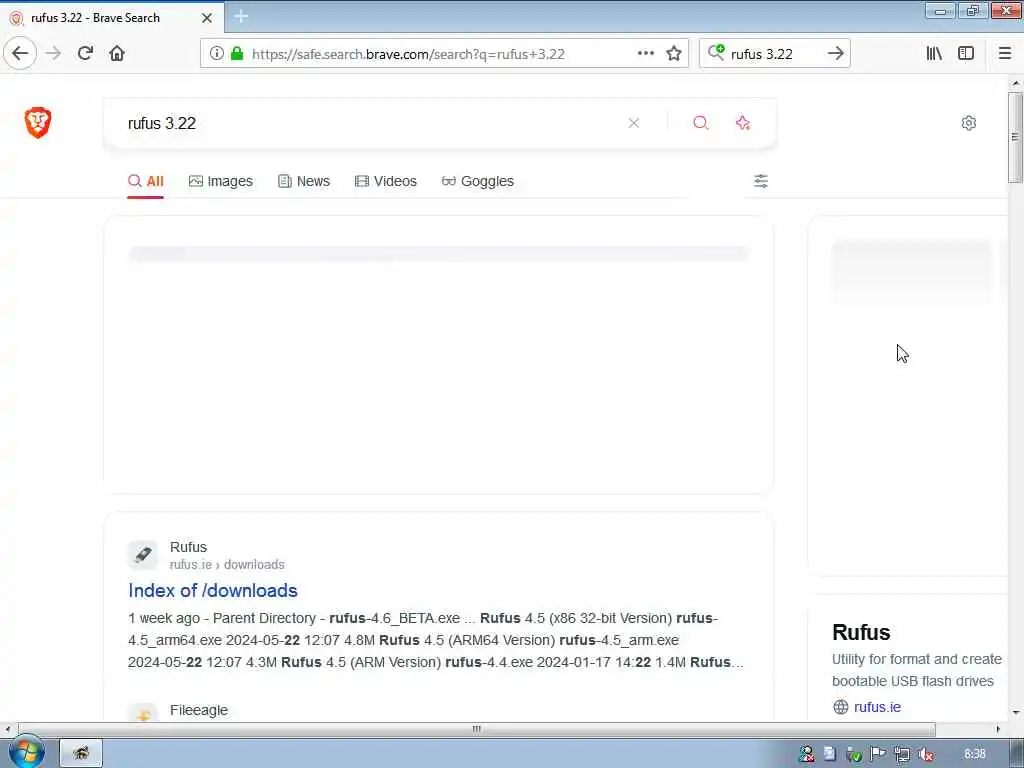Select the Rufus knowledge panel heading
Image resolution: width=1024 pixels, height=768 pixels.
(861, 632)
